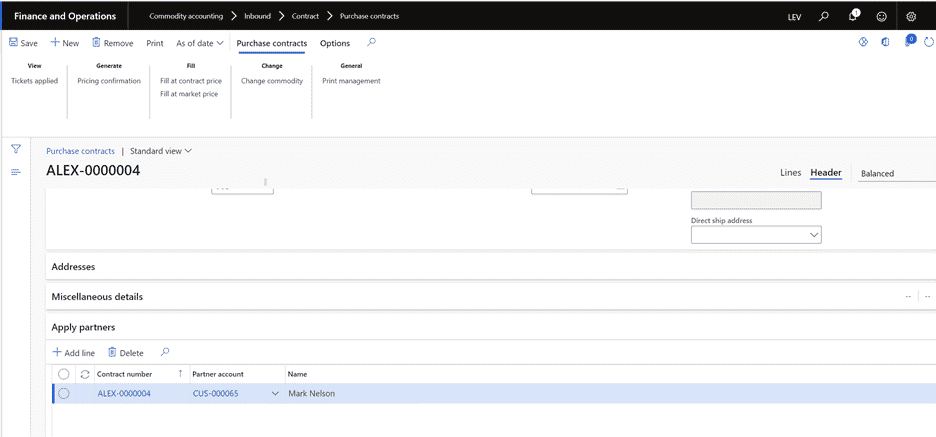The height and width of the screenshot is (437, 936).
Task: Open the Standard view selector
Action: pos(161,151)
